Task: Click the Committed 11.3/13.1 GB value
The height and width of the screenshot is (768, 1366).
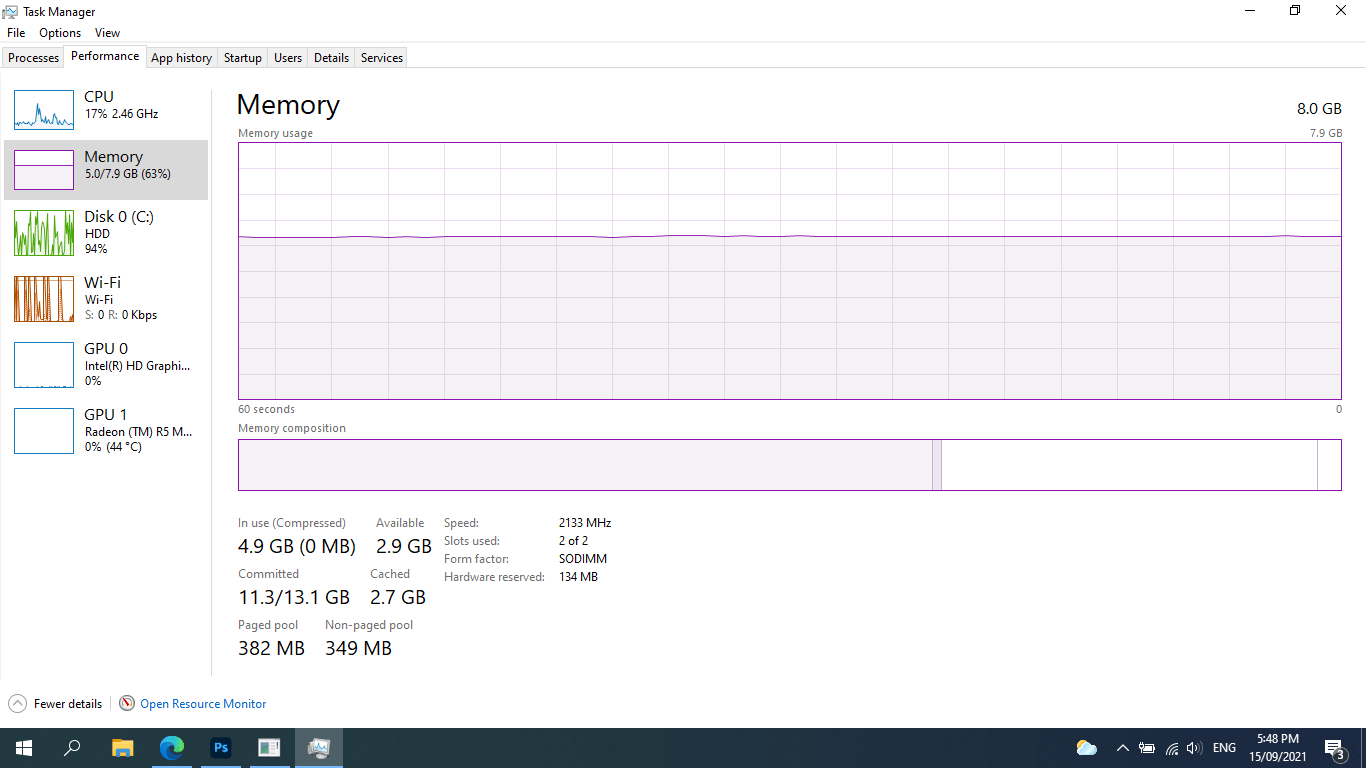Action: point(294,597)
